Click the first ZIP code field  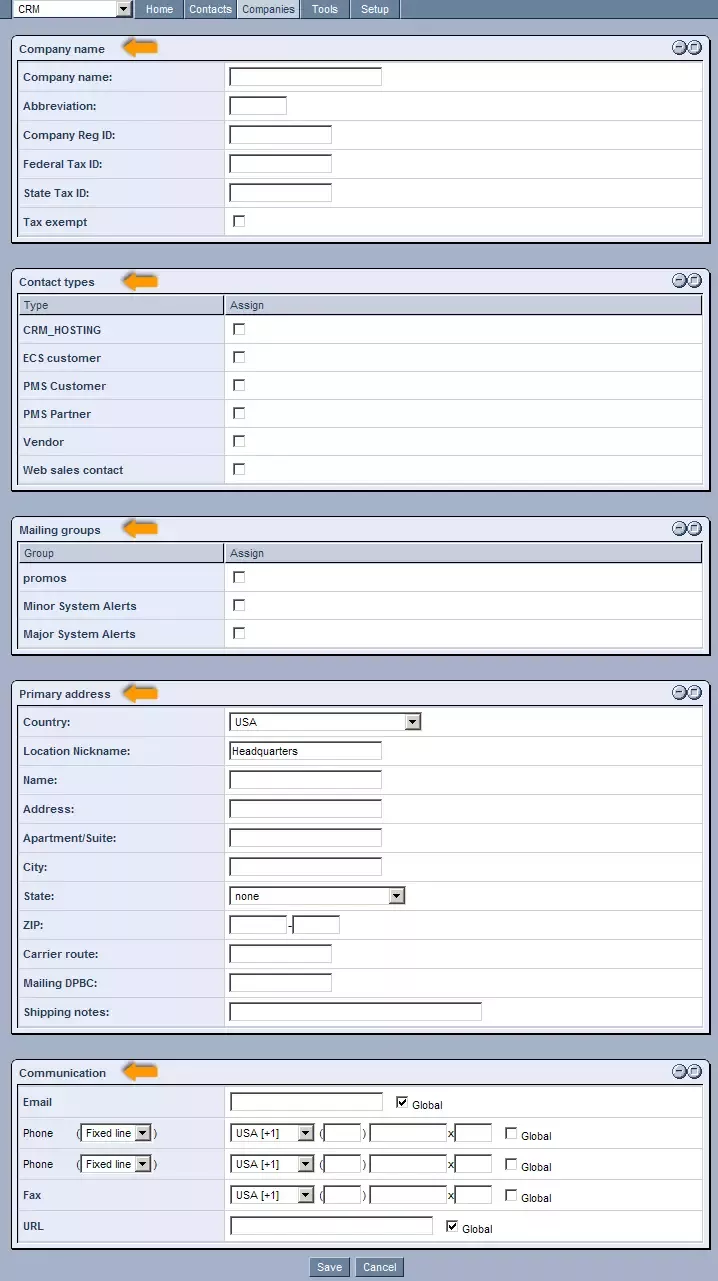click(258, 925)
